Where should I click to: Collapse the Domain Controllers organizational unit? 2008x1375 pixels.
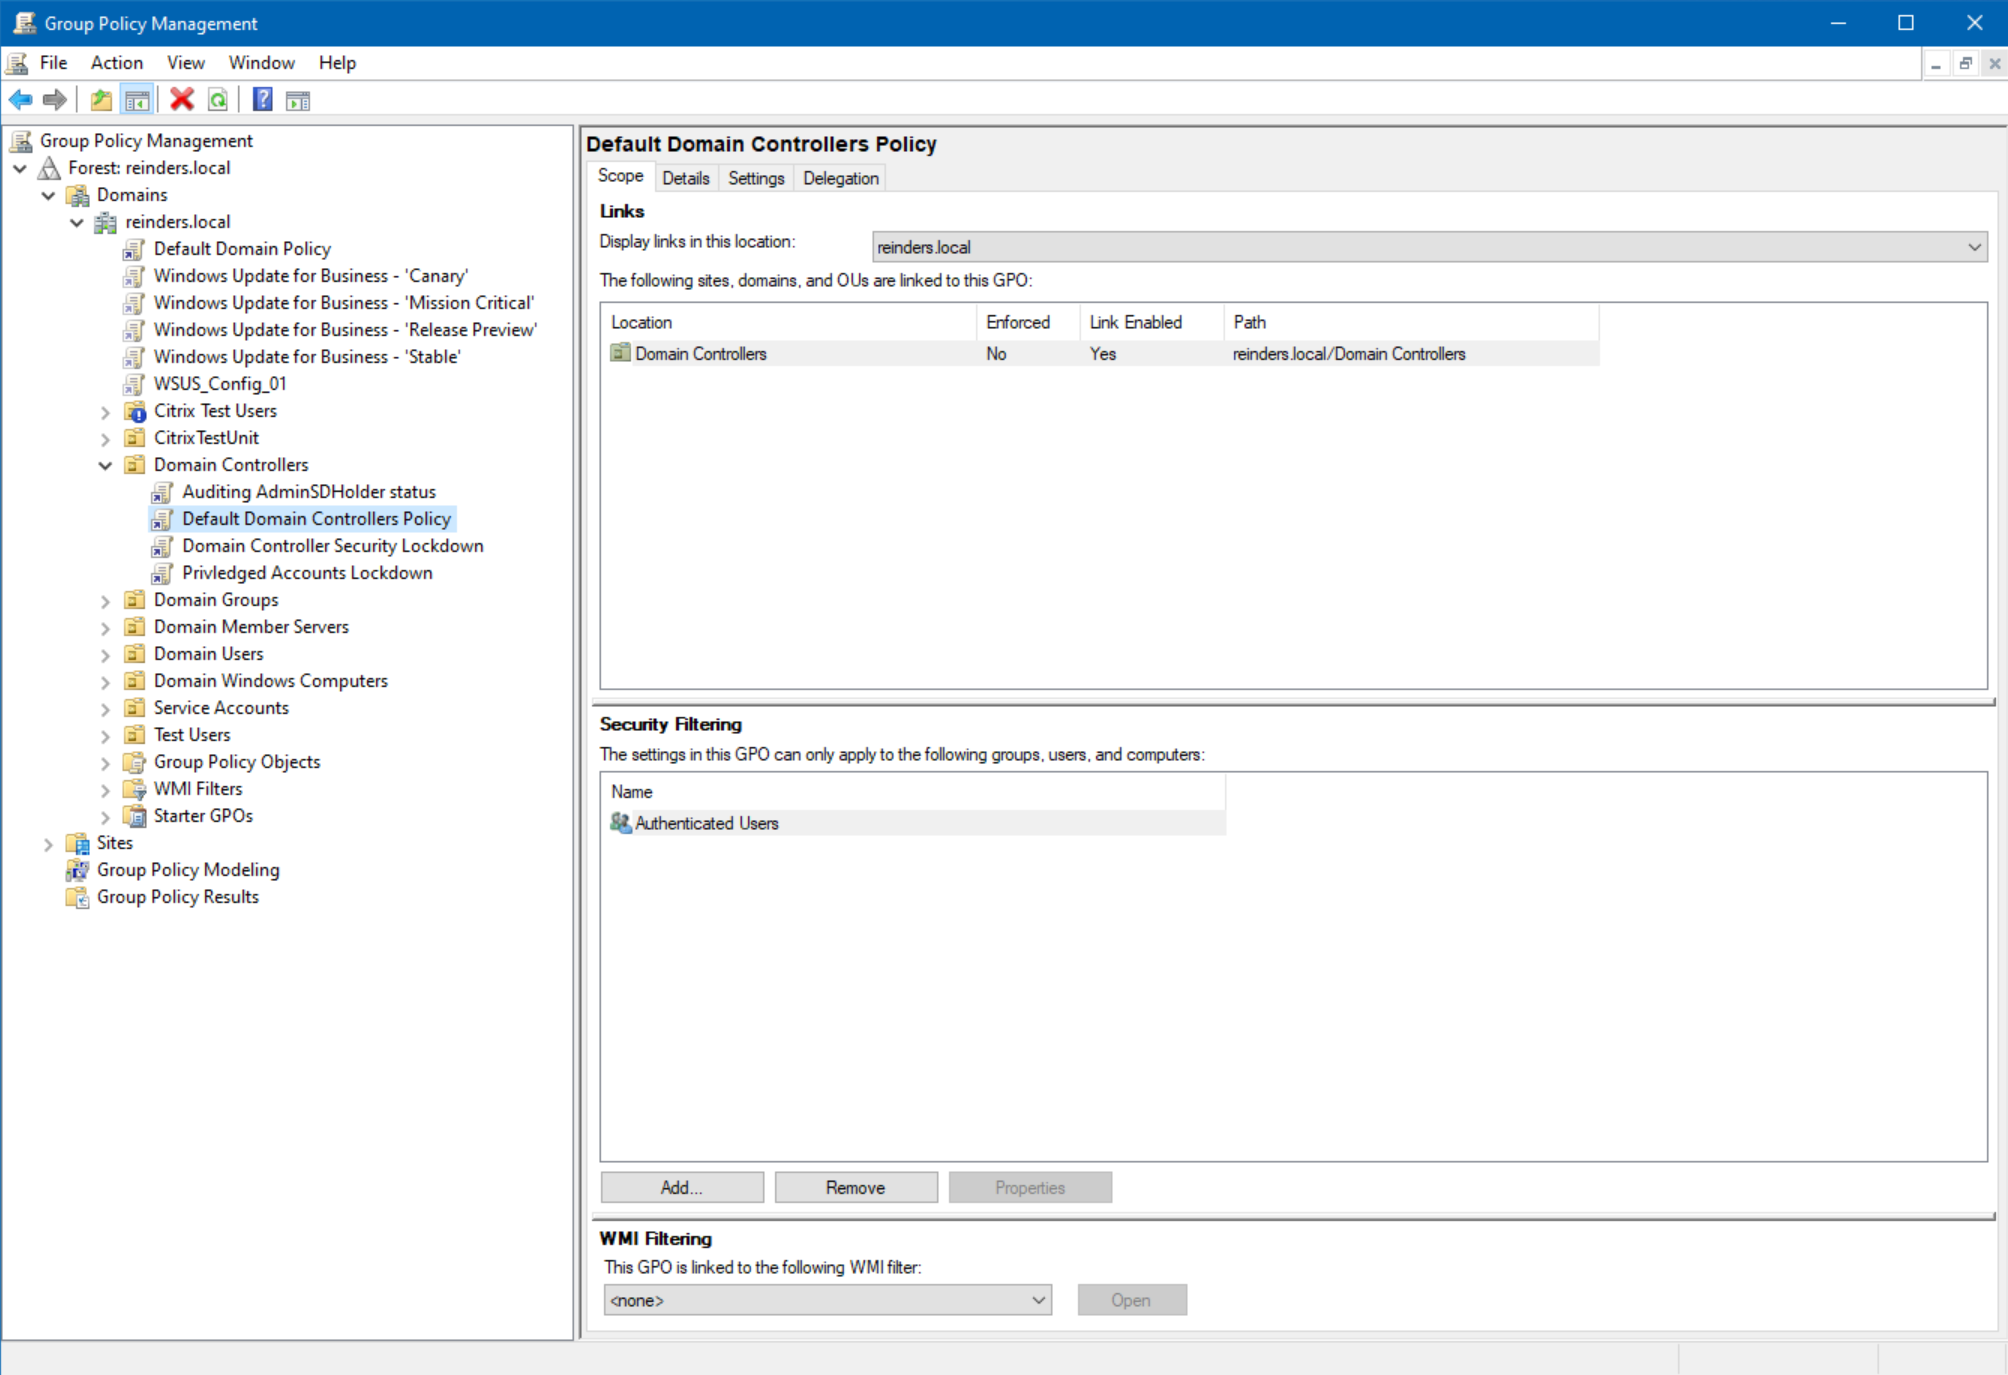106,464
